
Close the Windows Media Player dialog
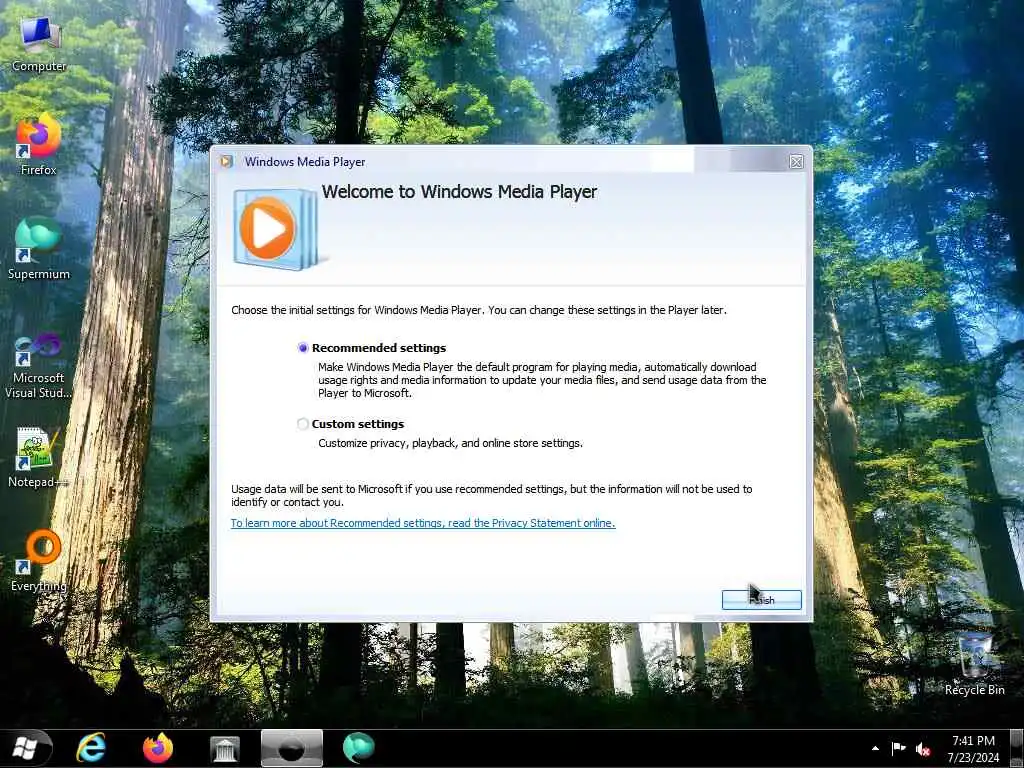coord(796,162)
